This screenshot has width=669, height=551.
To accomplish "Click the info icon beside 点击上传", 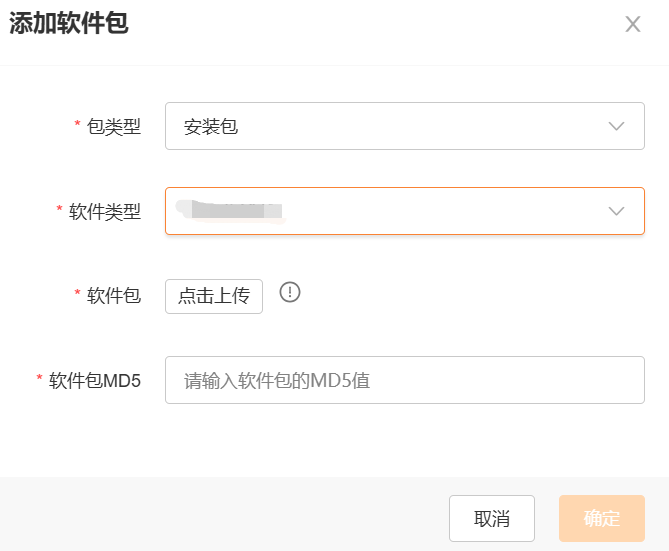I will tap(290, 293).
